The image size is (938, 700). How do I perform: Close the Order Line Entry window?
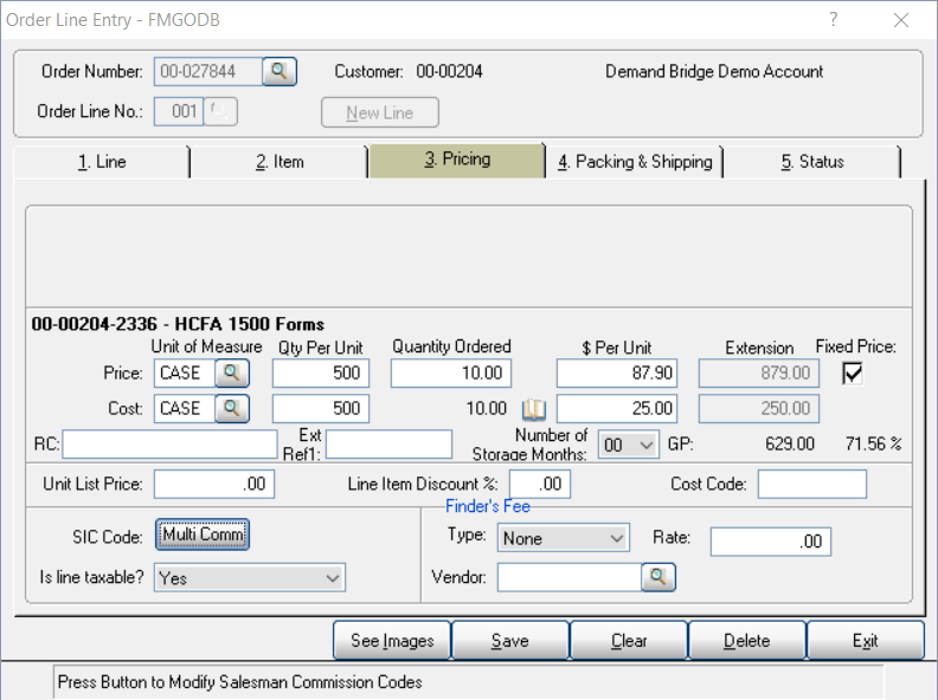click(901, 20)
